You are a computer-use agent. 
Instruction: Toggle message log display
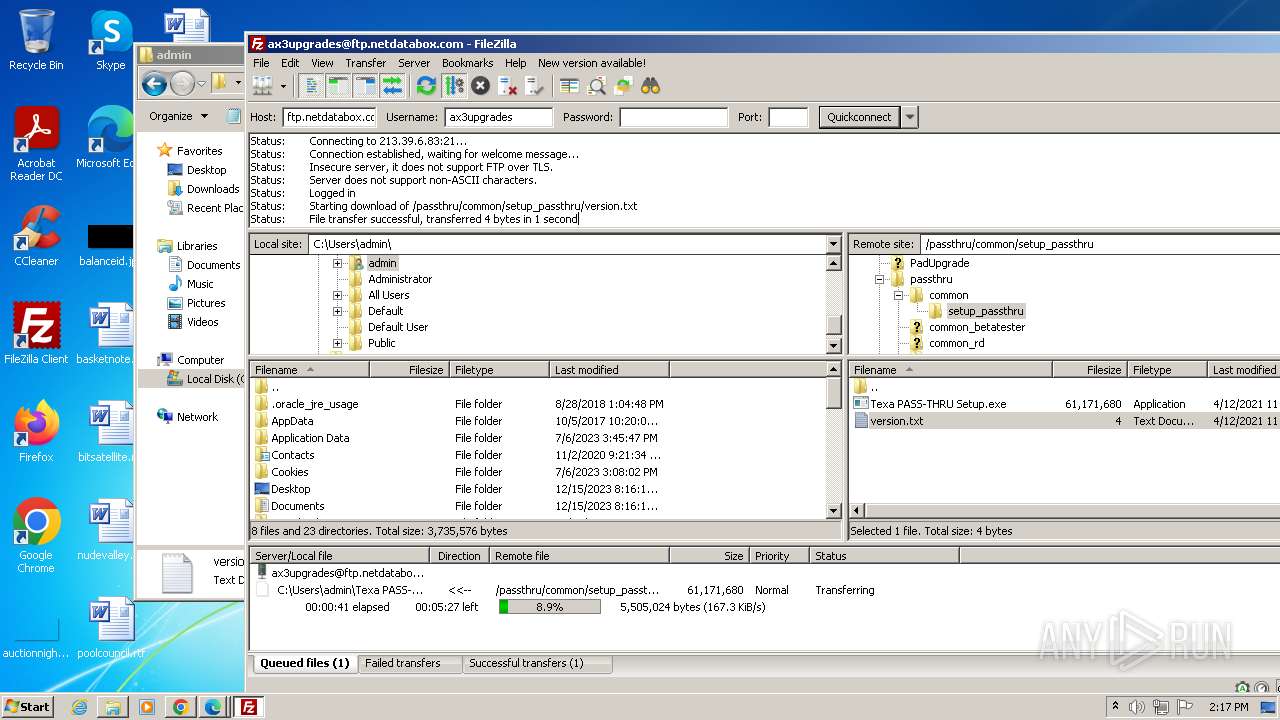click(x=312, y=86)
